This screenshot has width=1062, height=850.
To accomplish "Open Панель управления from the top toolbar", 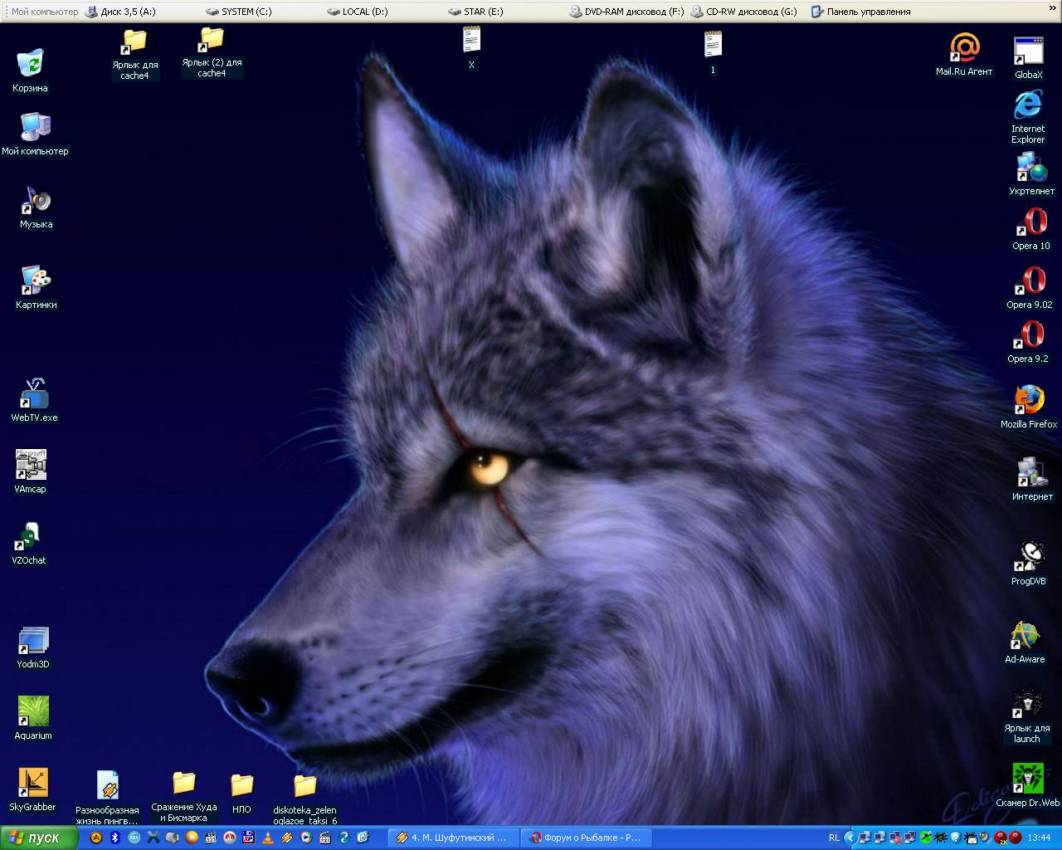I will pos(860,12).
